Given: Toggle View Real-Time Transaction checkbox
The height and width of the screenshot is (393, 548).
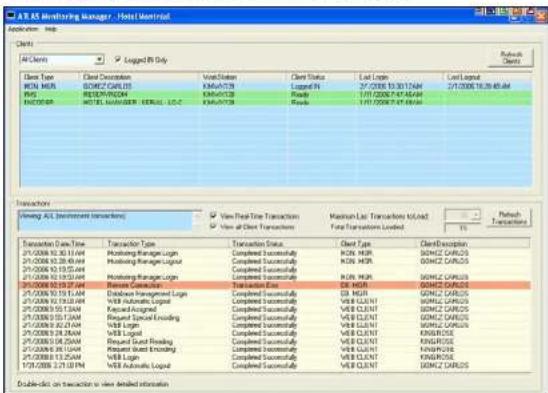Looking at the screenshot, I should click(x=213, y=216).
